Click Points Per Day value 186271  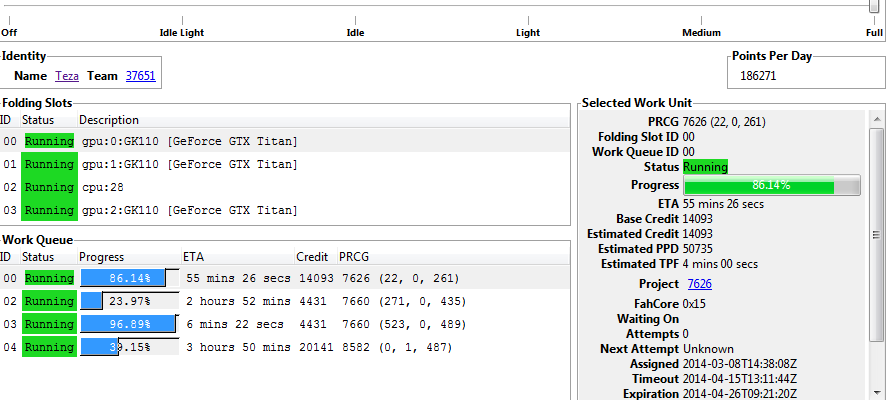click(758, 76)
